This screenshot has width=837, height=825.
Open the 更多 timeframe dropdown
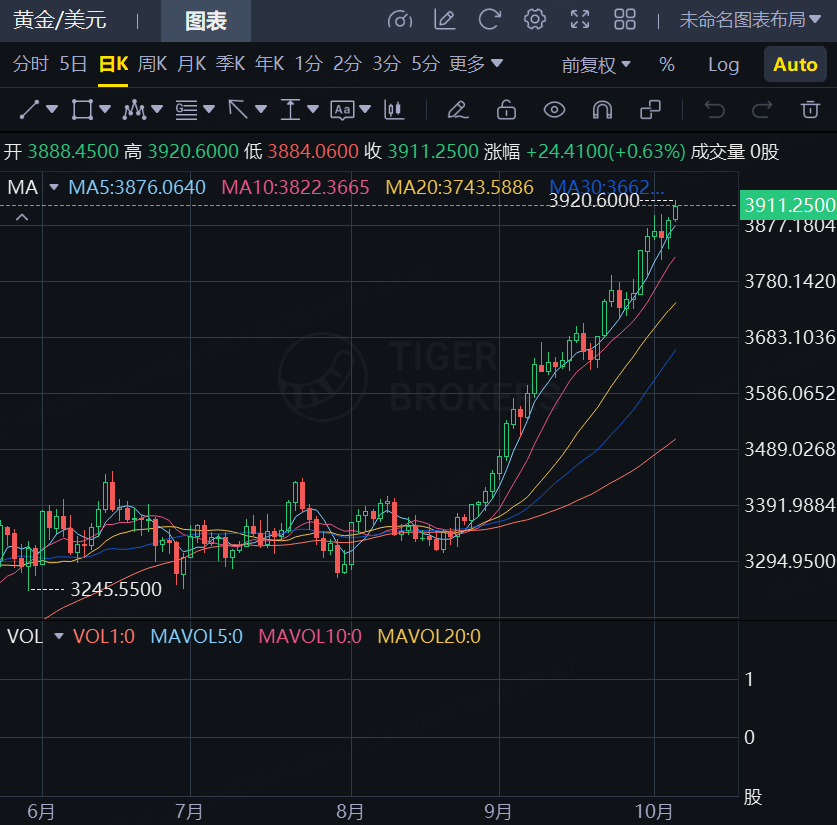point(476,64)
